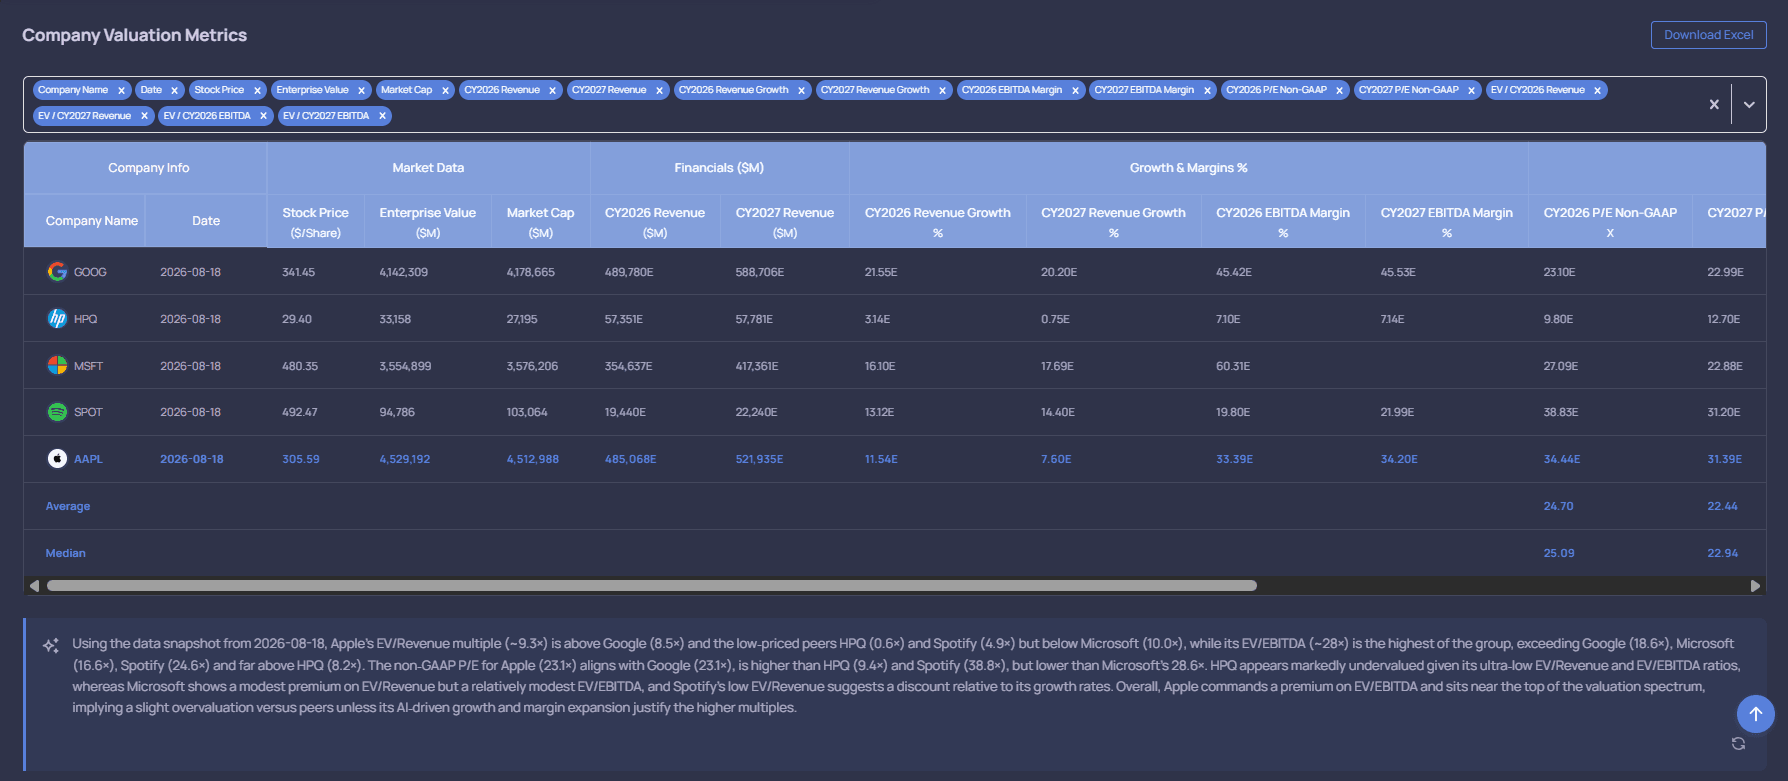Click the Growth & Margins % group header
This screenshot has height=781, width=1788.
click(x=1188, y=168)
